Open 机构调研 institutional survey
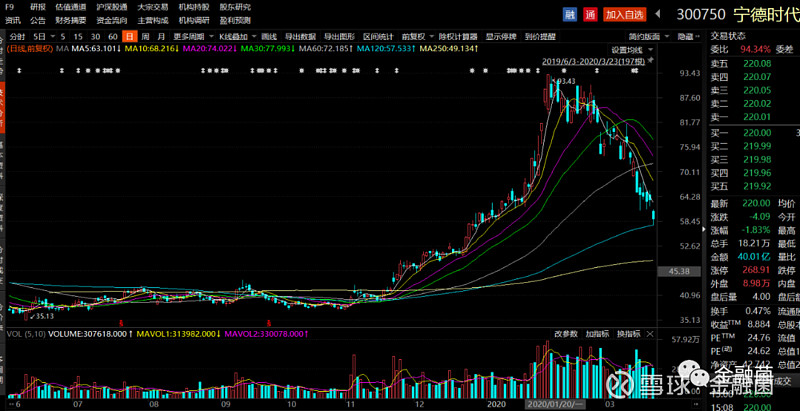 tap(194, 20)
